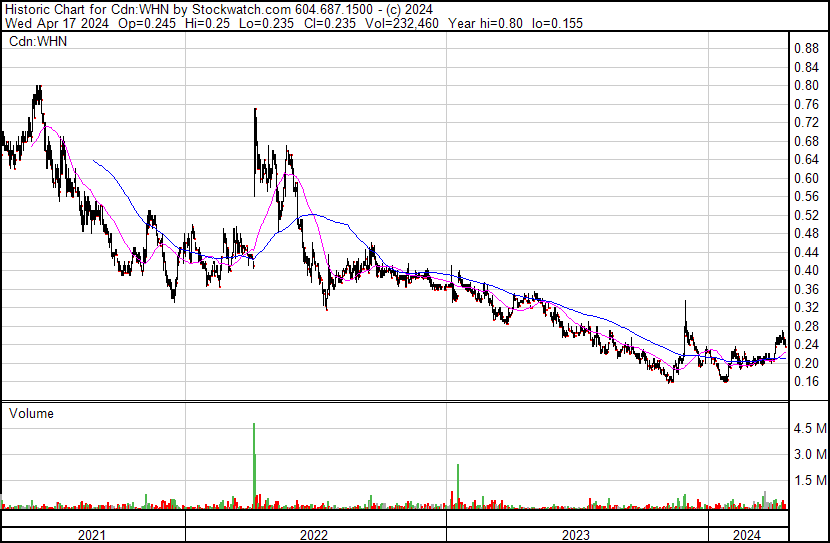Click the 'Year hi=0.80' value

(x=485, y=23)
